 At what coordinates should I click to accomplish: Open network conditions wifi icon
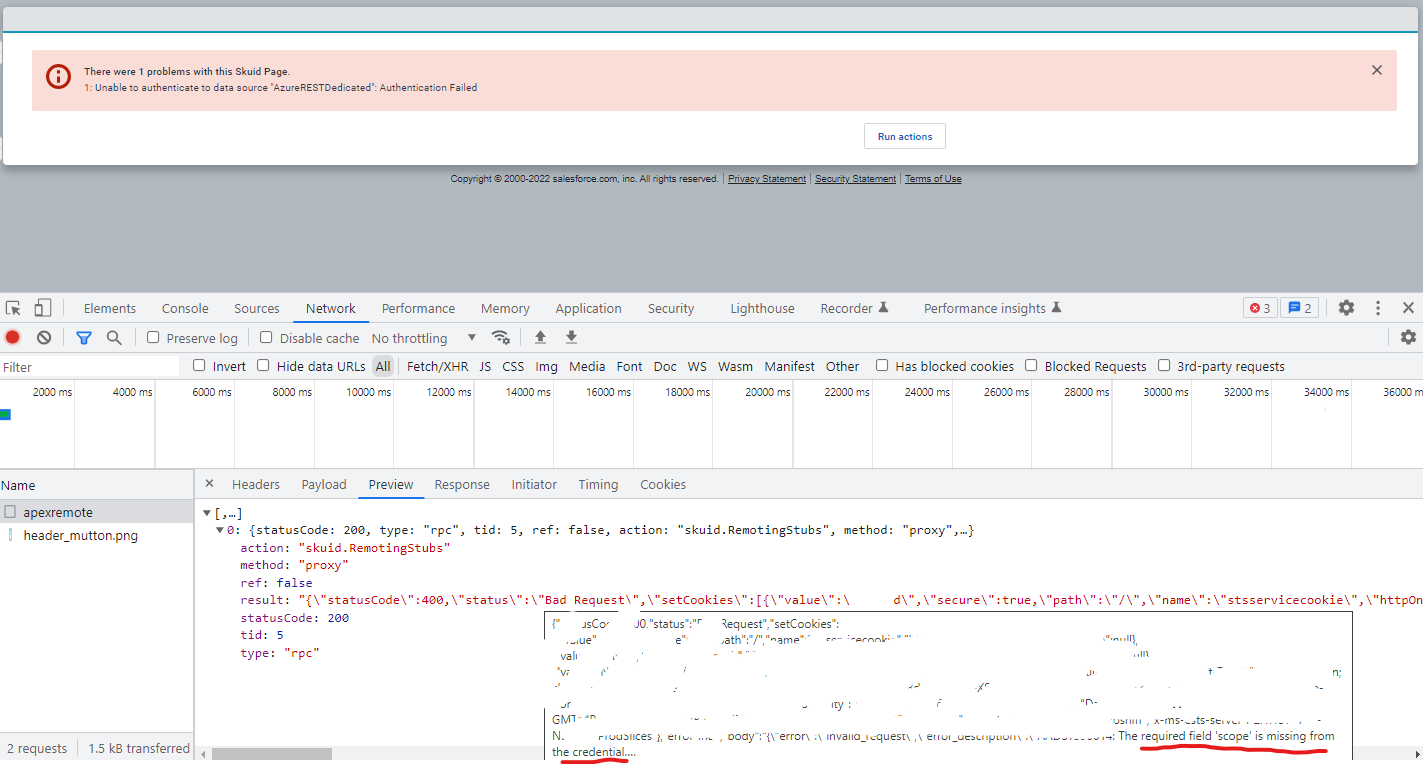click(x=501, y=338)
